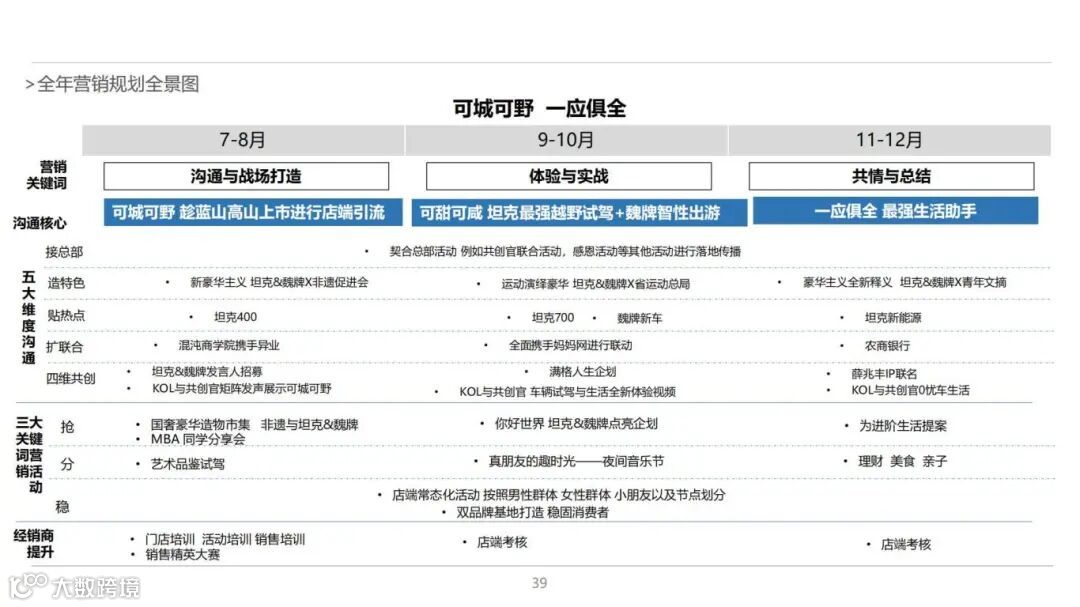Select 'MBA 同学分享会'

pyautogui.click(x=198, y=439)
